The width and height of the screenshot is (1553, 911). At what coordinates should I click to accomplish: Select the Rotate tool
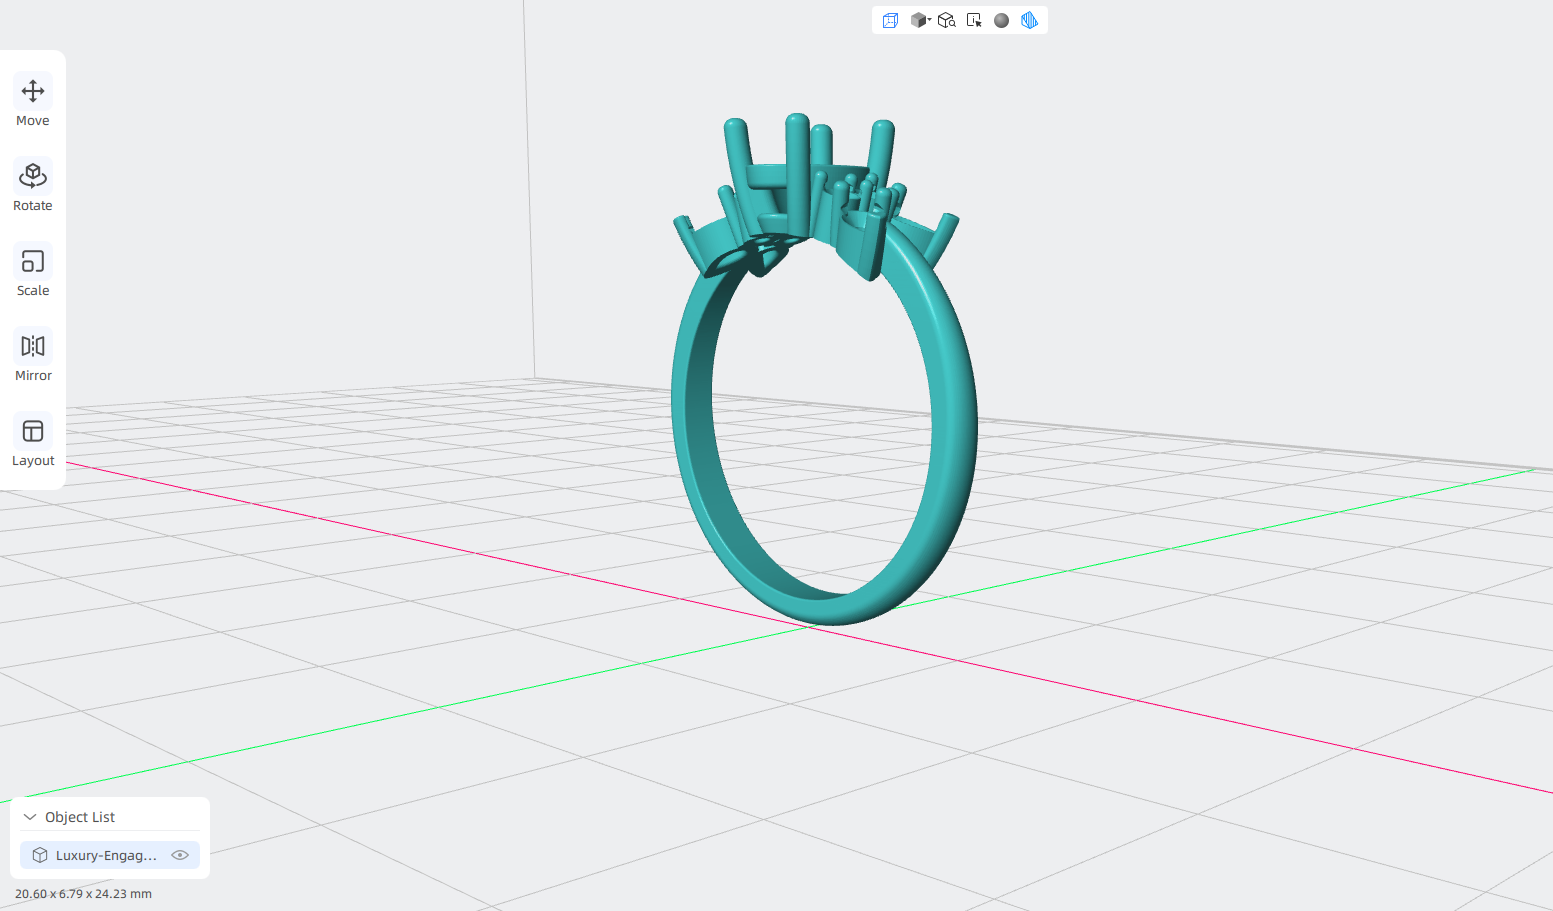click(x=33, y=187)
